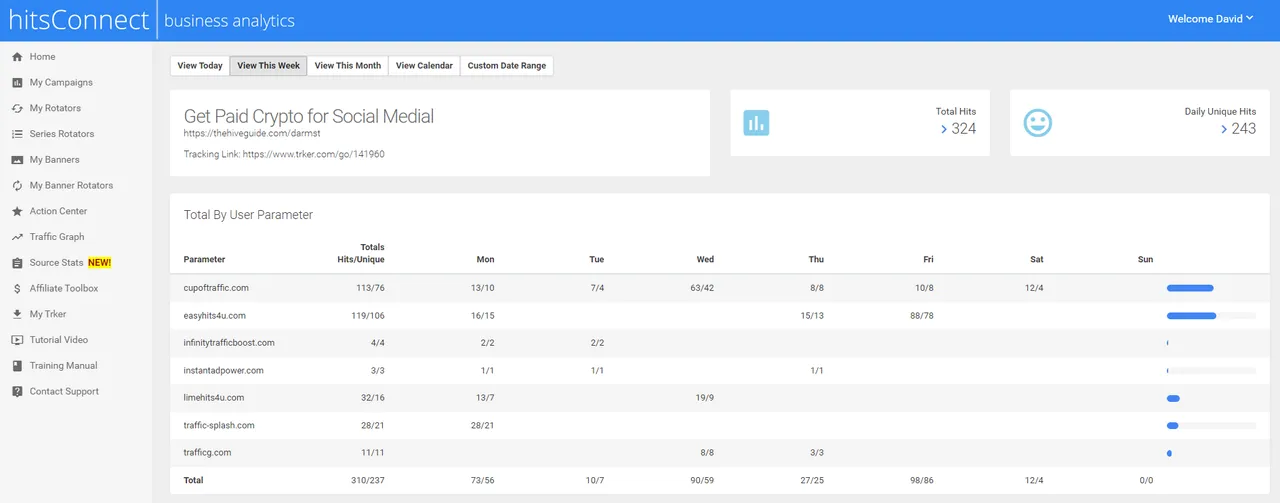Screen dimensions: 1280x503
Task: Click the Total Hits bar chart icon
Action: point(756,123)
